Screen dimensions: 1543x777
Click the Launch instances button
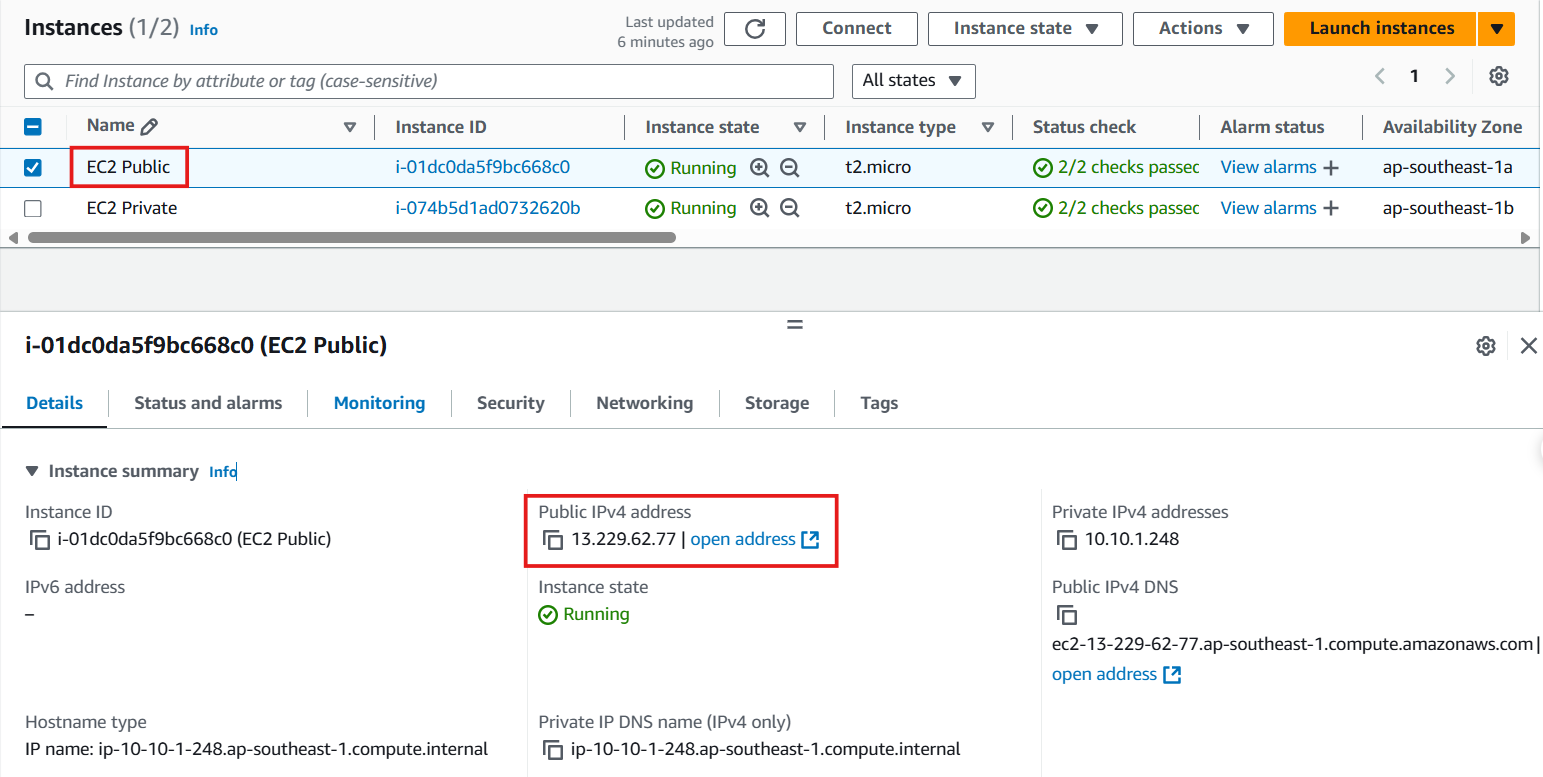click(1381, 29)
